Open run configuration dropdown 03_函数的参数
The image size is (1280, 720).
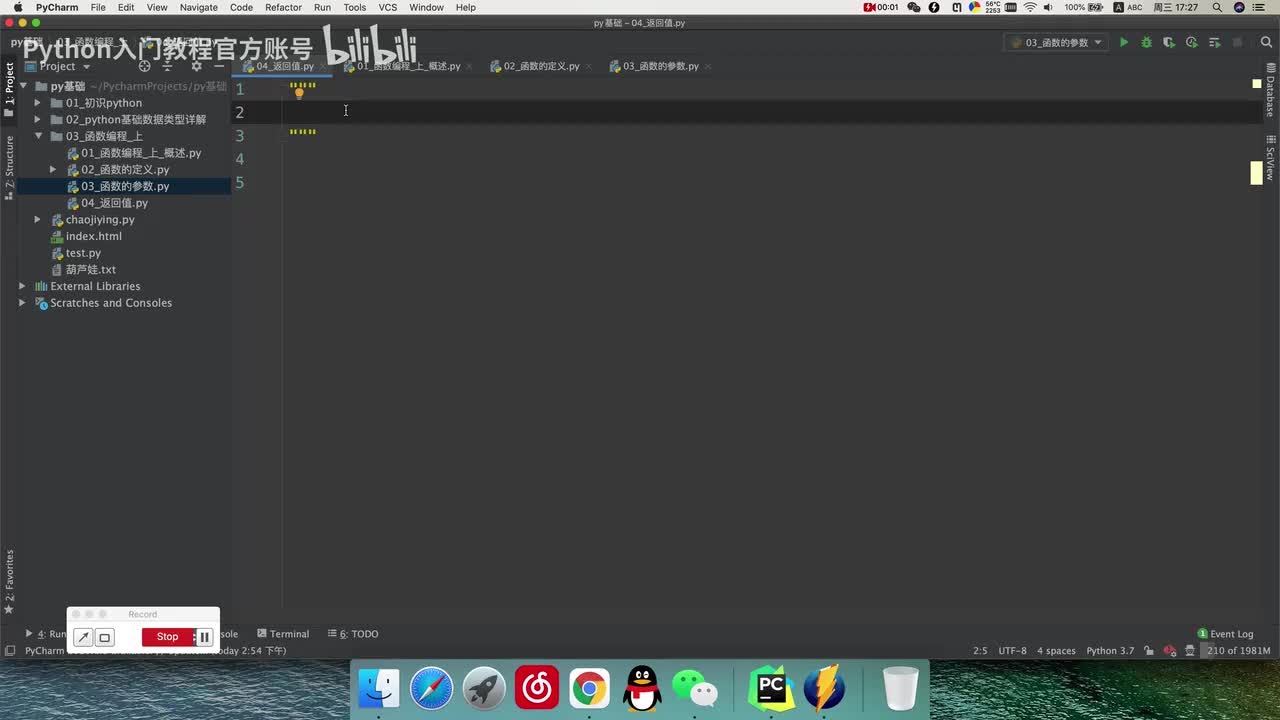point(1056,43)
